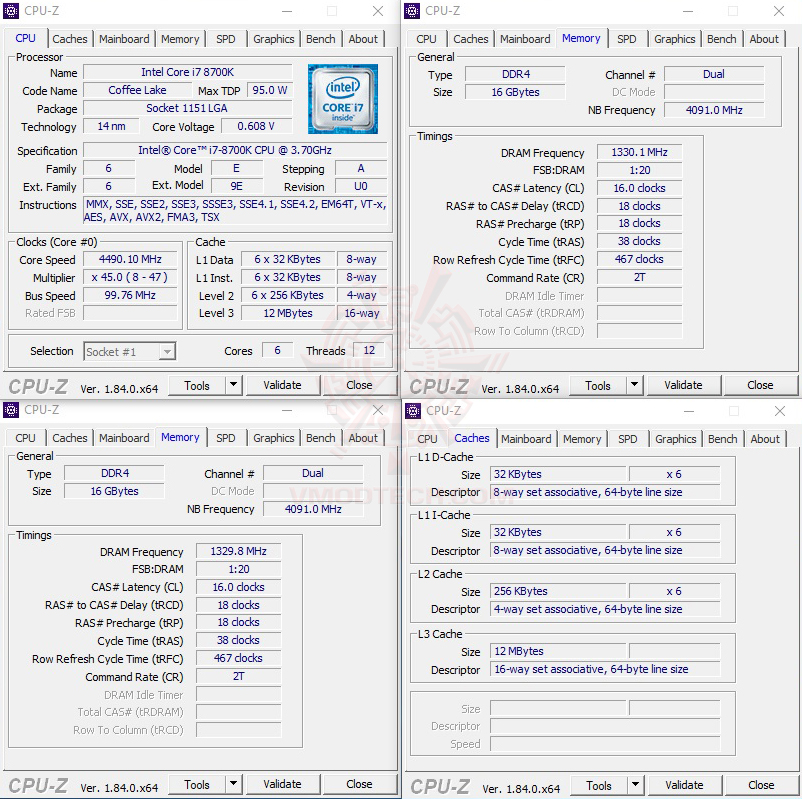Select the CPU tab in the top-right Memory window
Image resolution: width=802 pixels, height=799 pixels.
[426, 39]
